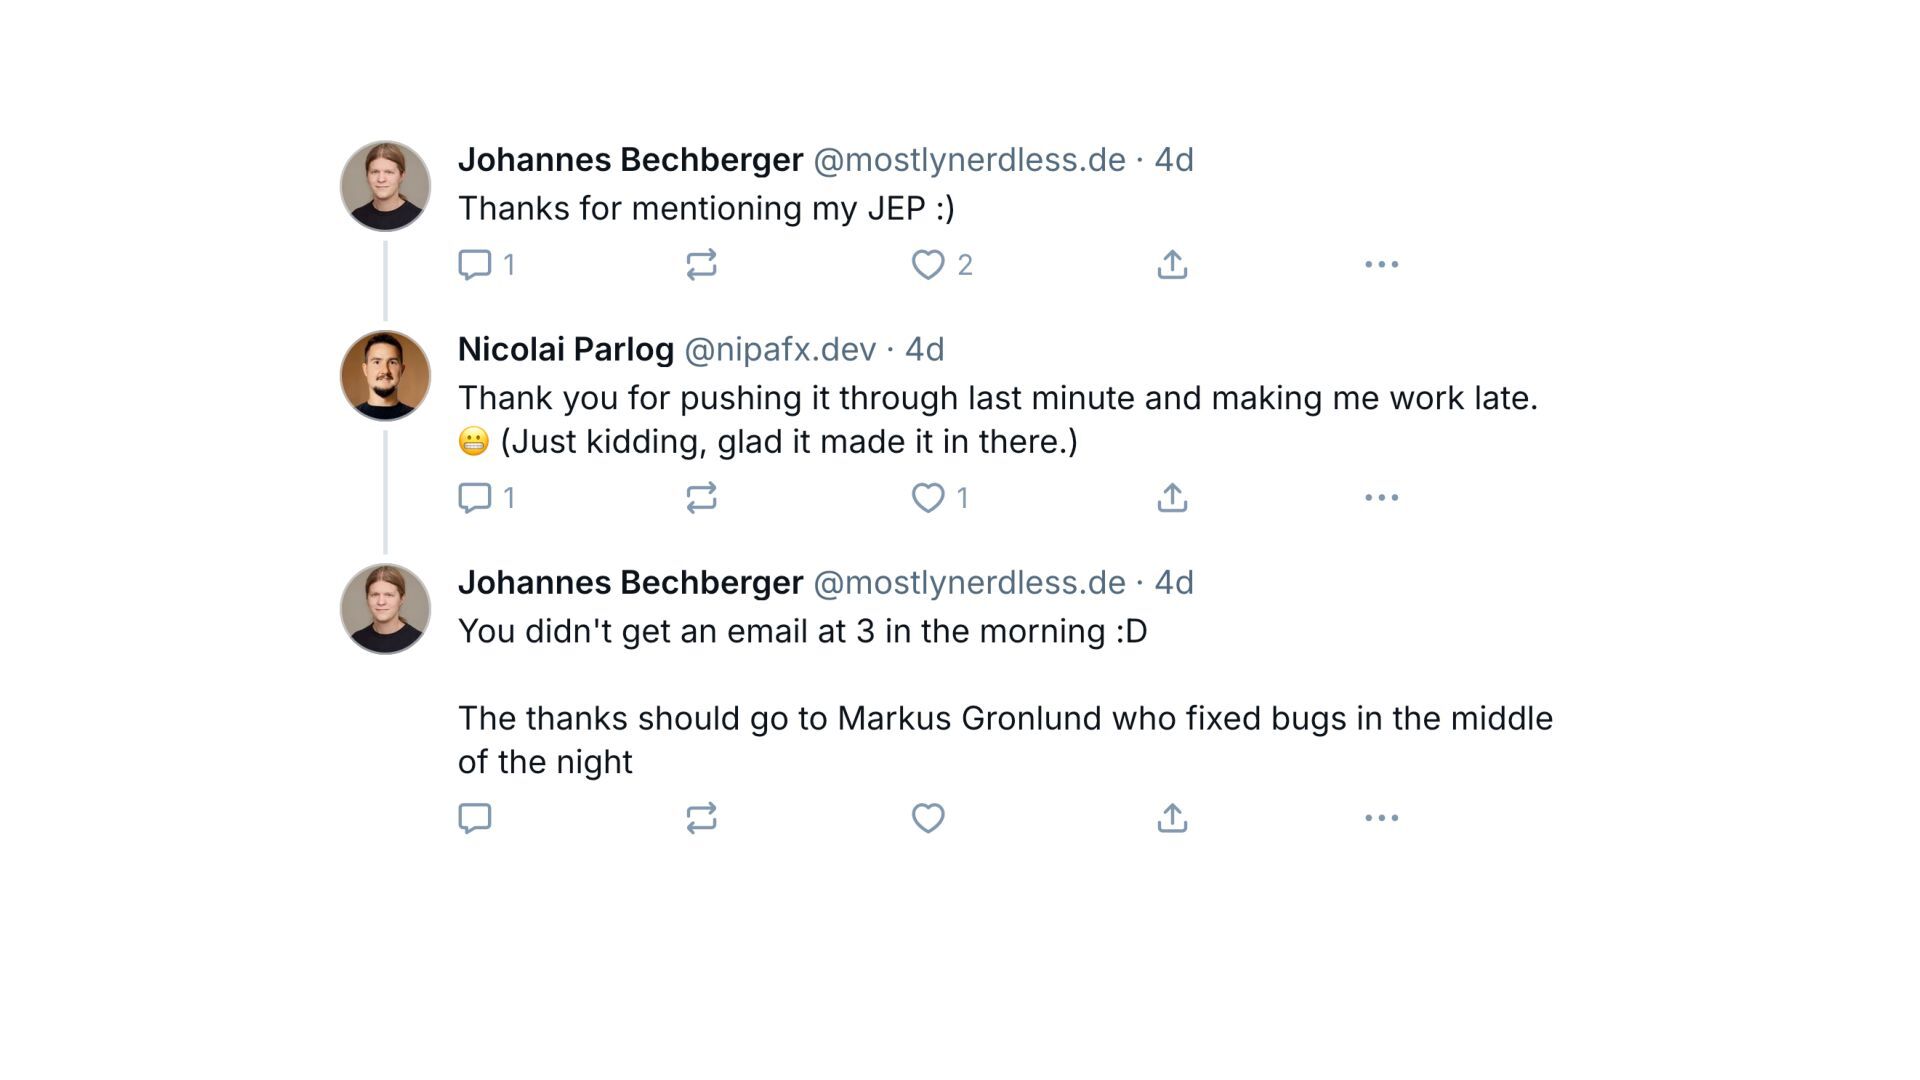Share Johannes's first post about JEP
Viewport: 1920px width, 1080px height.
(x=1172, y=265)
